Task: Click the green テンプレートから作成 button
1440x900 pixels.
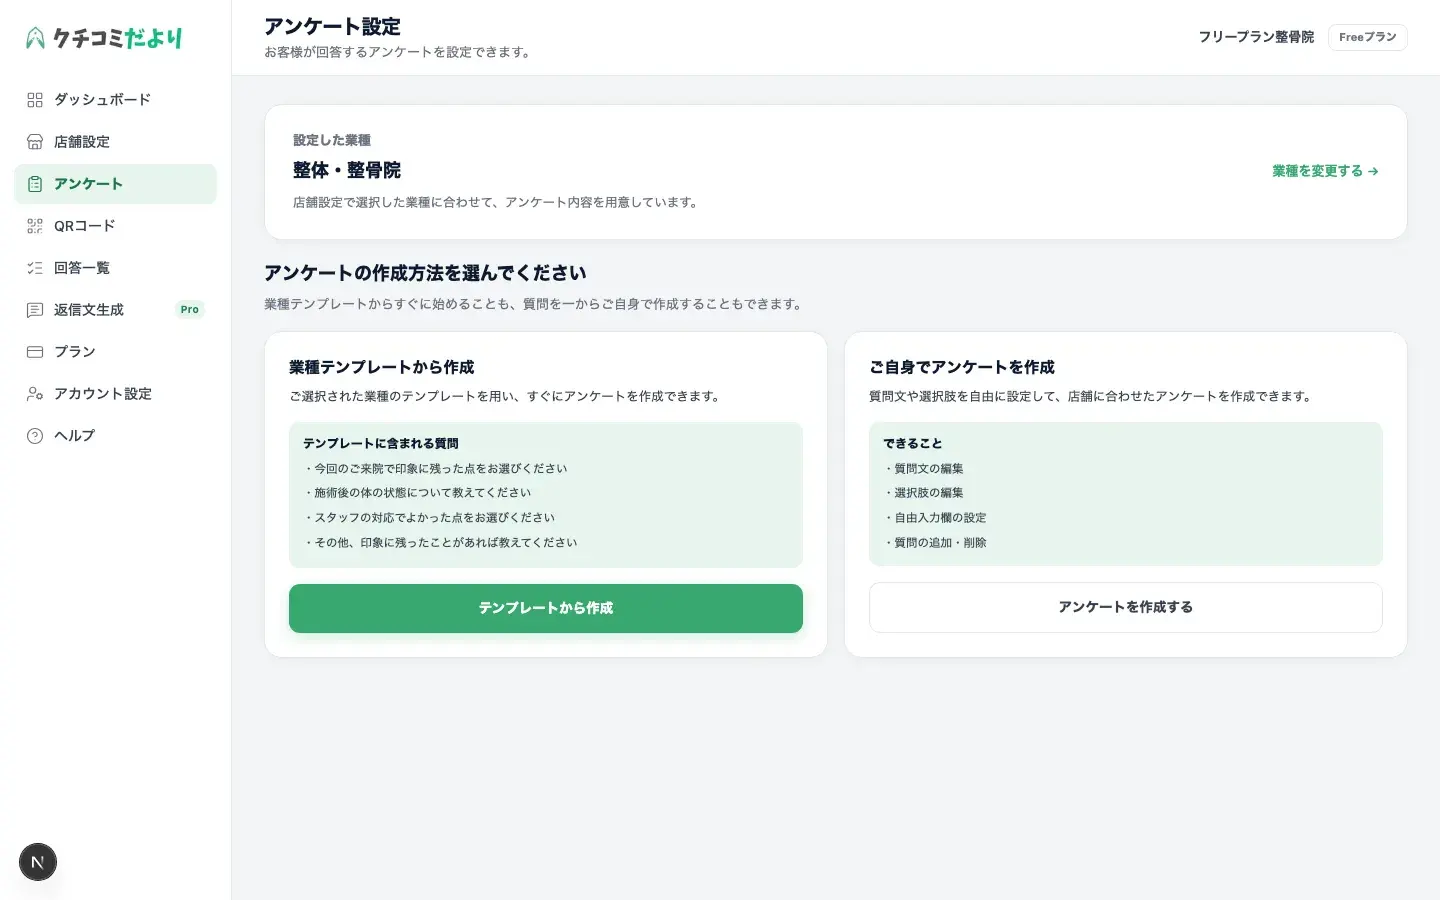Action: coord(546,608)
